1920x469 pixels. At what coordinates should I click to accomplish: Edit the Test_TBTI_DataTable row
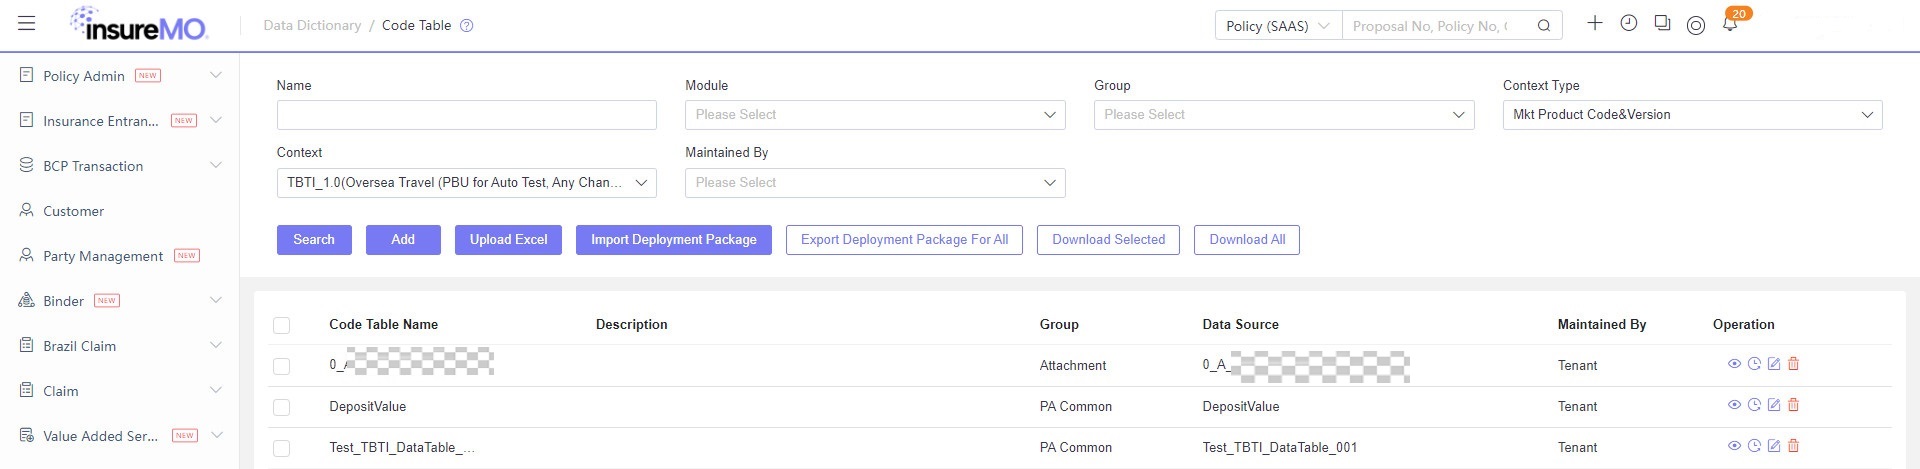pyautogui.click(x=1774, y=446)
